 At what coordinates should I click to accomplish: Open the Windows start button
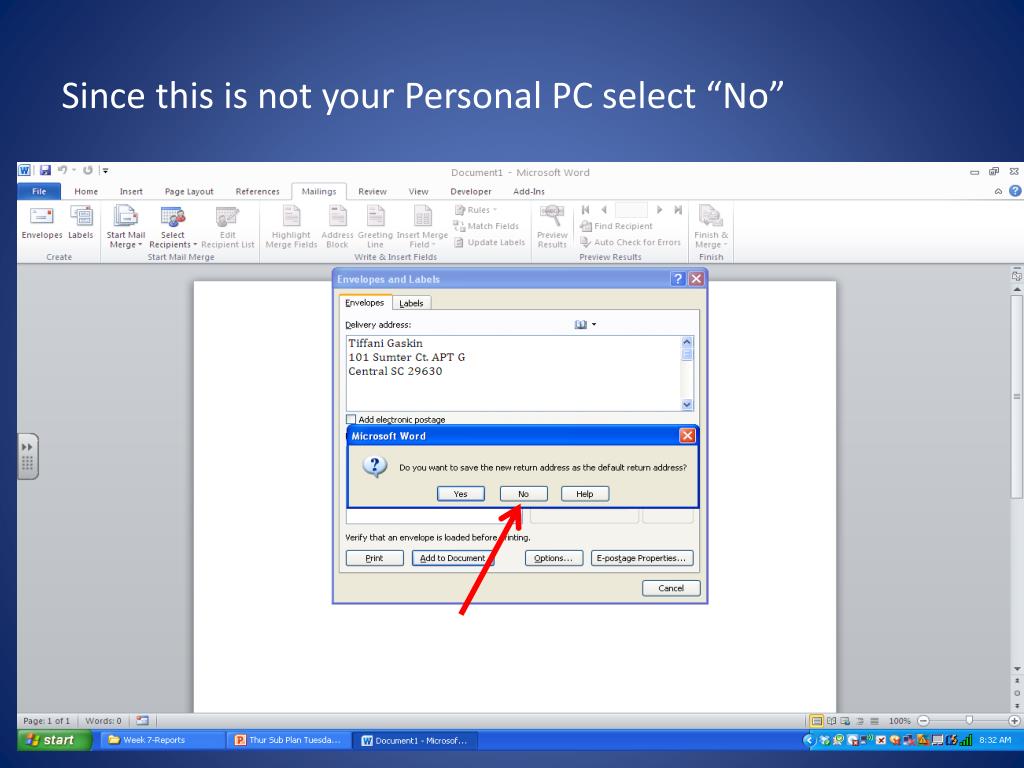(55, 740)
